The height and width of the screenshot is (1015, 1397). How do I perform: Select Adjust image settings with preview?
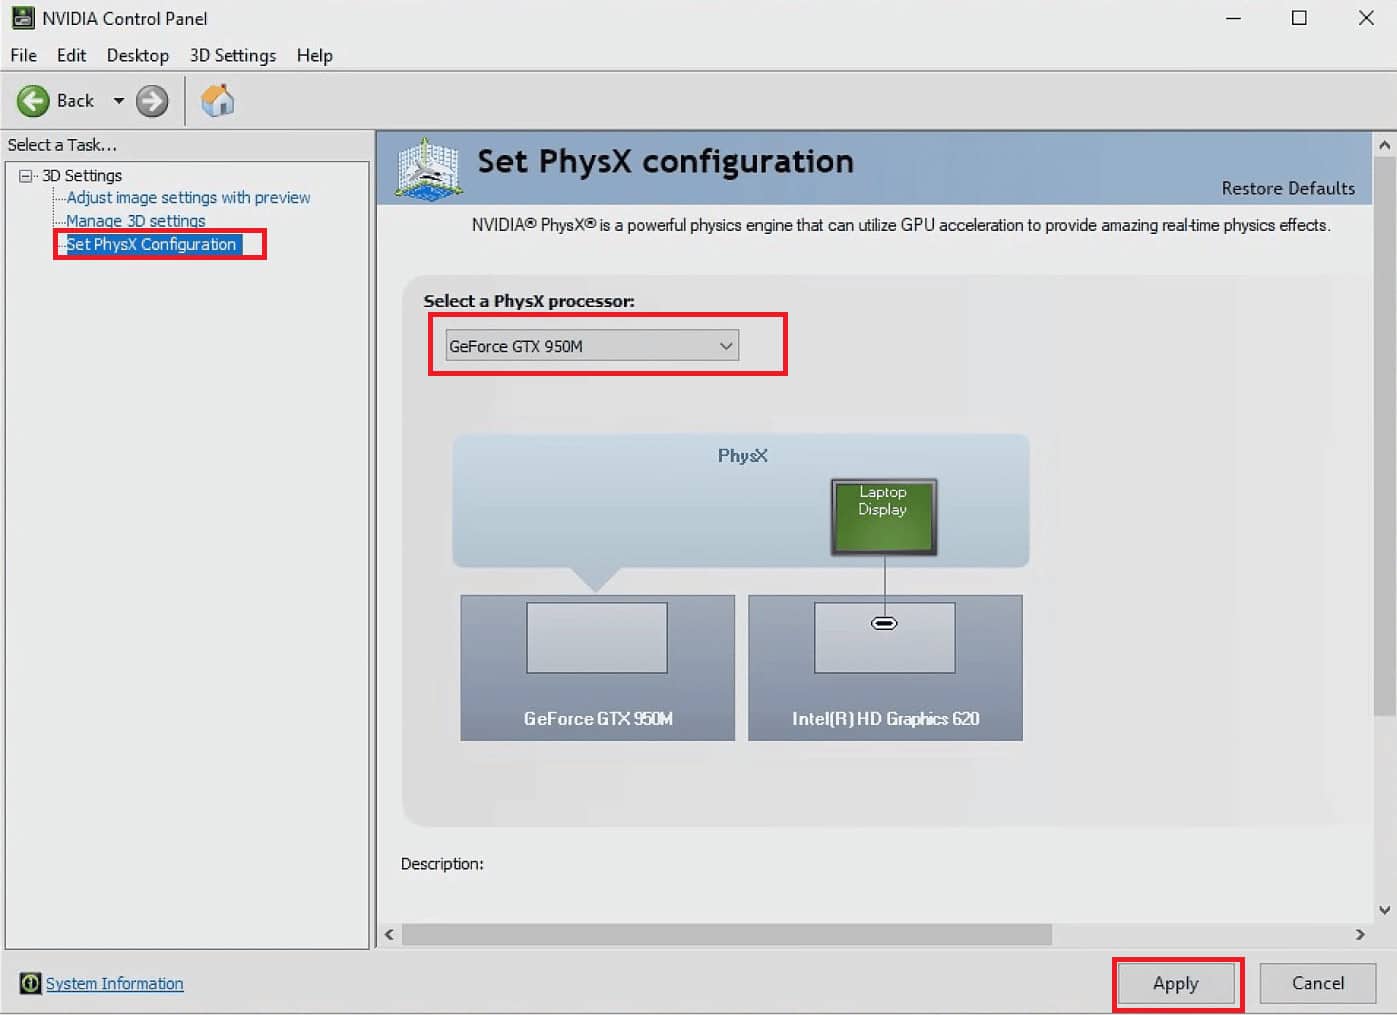coord(188,198)
